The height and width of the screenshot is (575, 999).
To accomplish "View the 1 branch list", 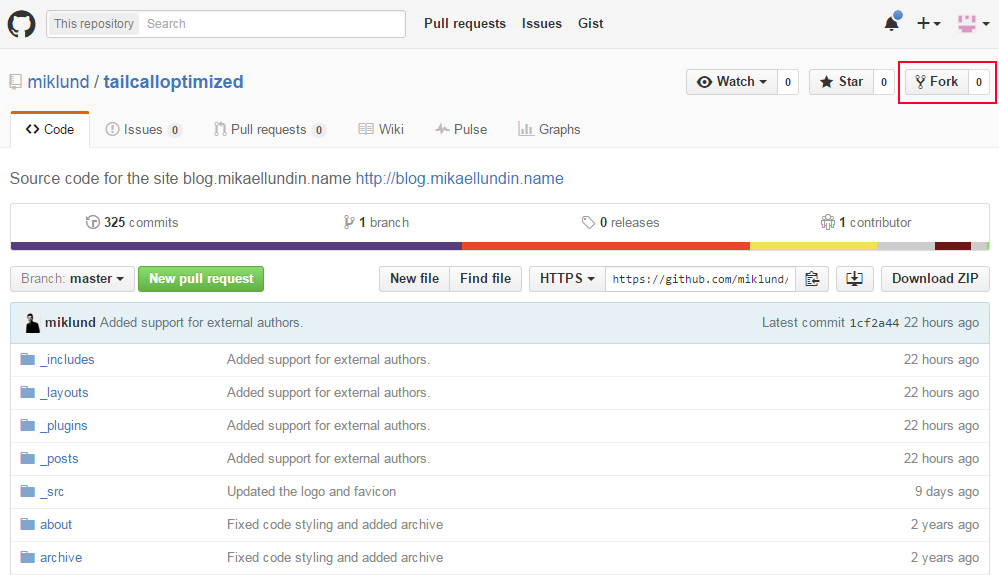I will tap(376, 222).
